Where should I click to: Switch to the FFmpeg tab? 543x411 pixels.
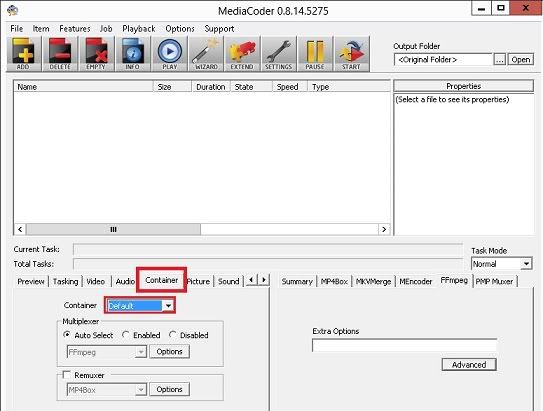coord(454,280)
